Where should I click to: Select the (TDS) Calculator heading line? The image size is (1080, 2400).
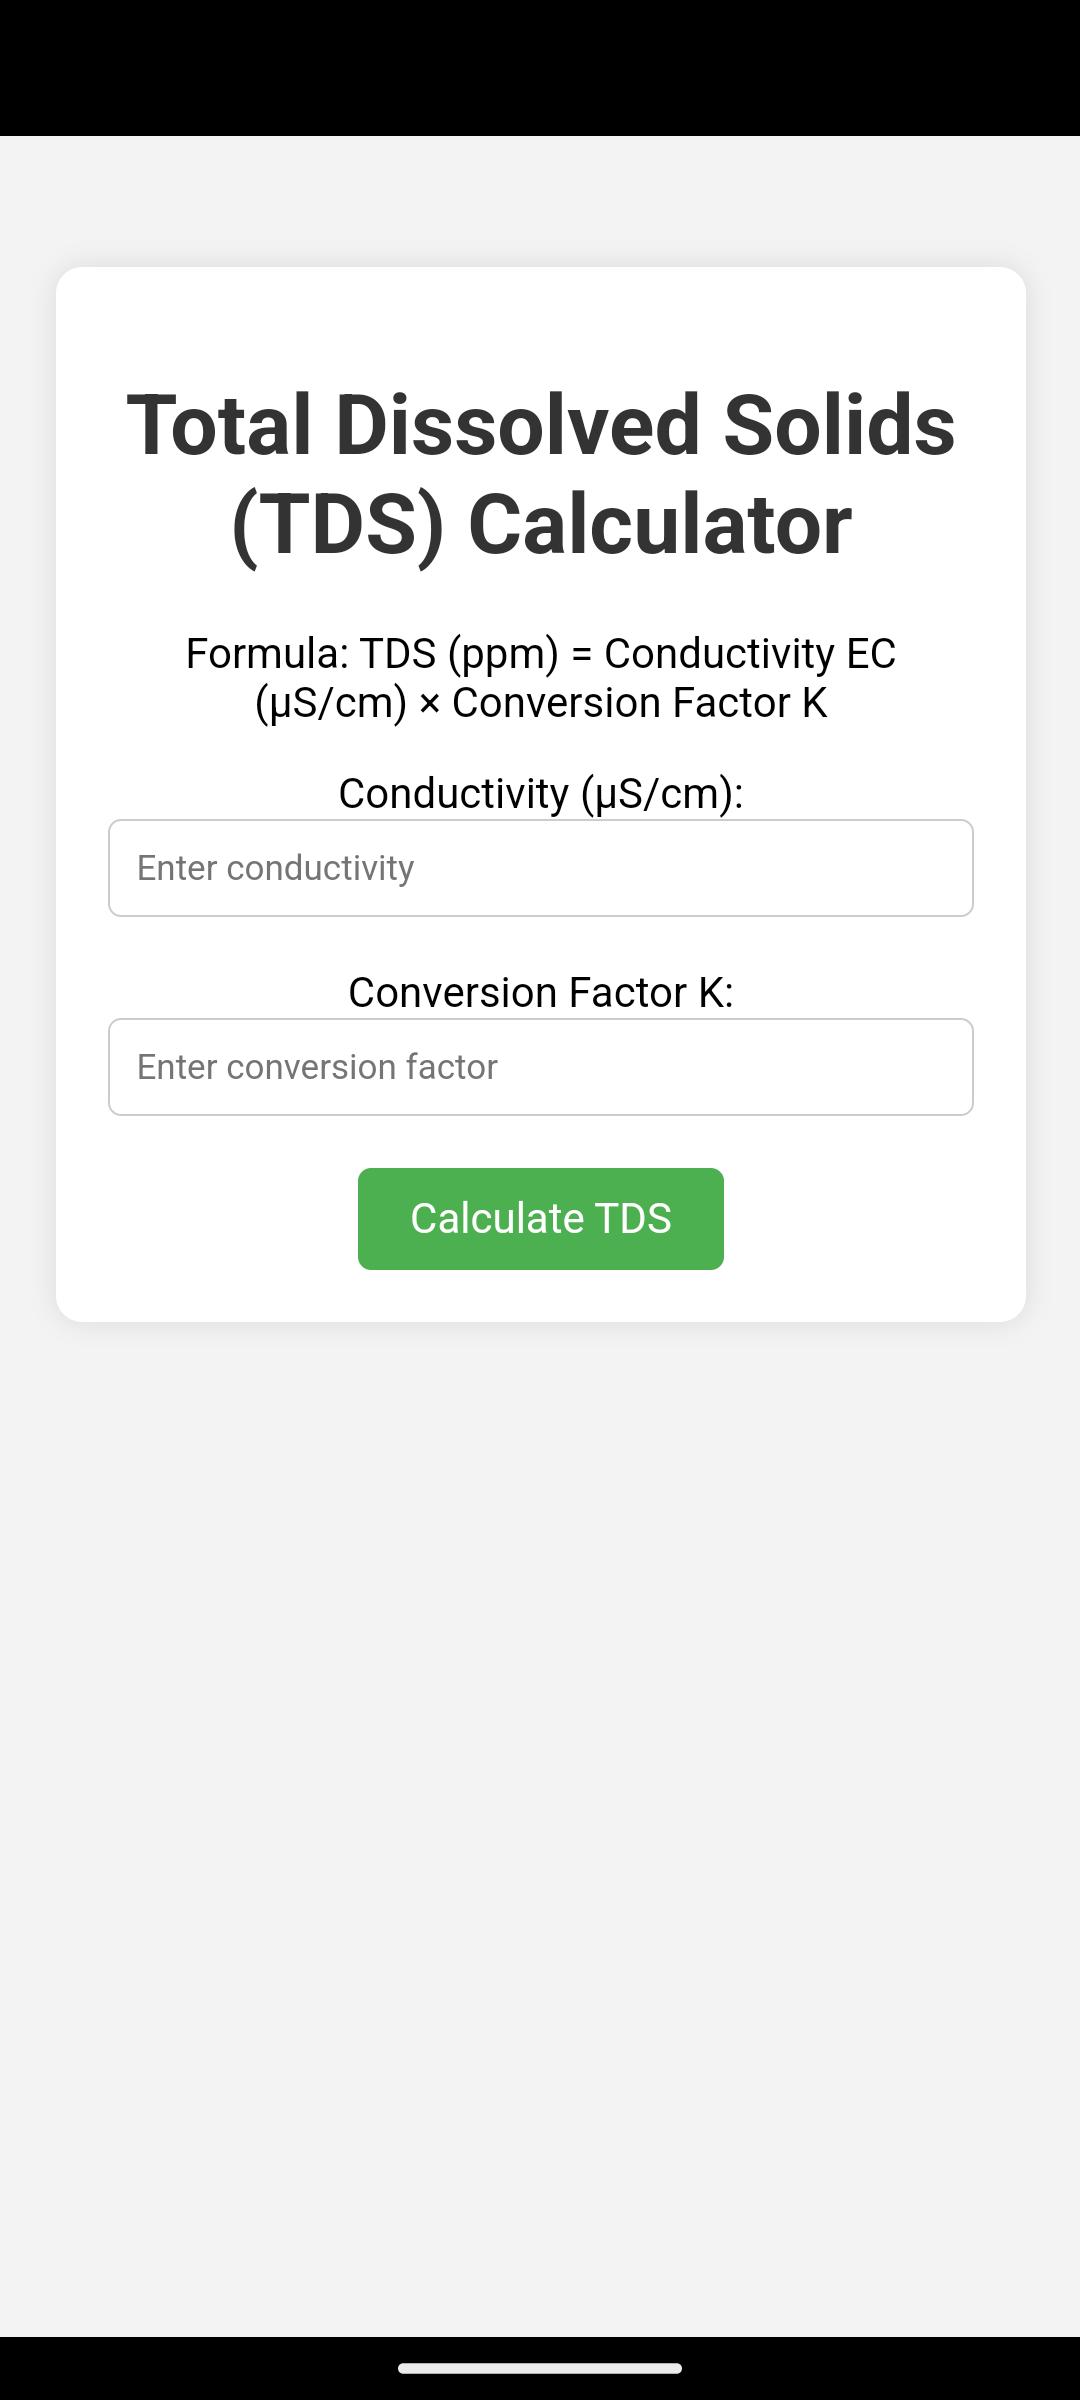pyautogui.click(x=540, y=525)
